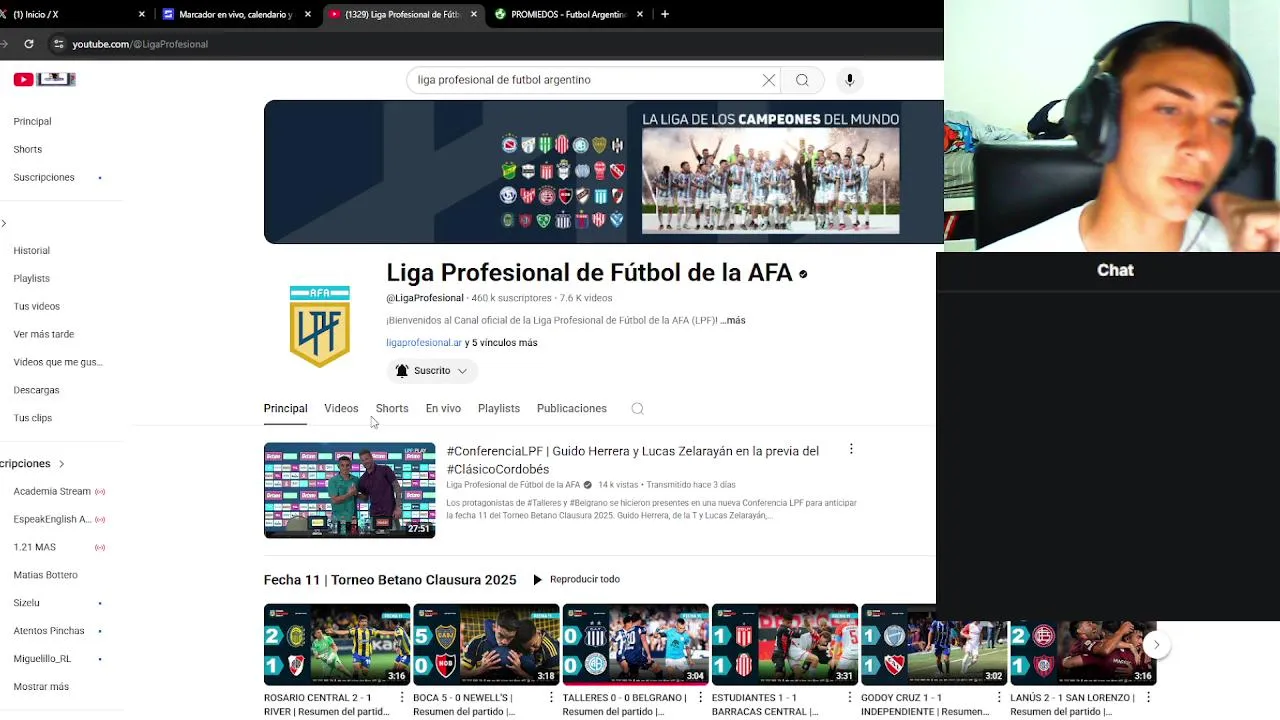The height and width of the screenshot is (720, 1280).
Task: Click the browser address bar URL
Action: 140,44
